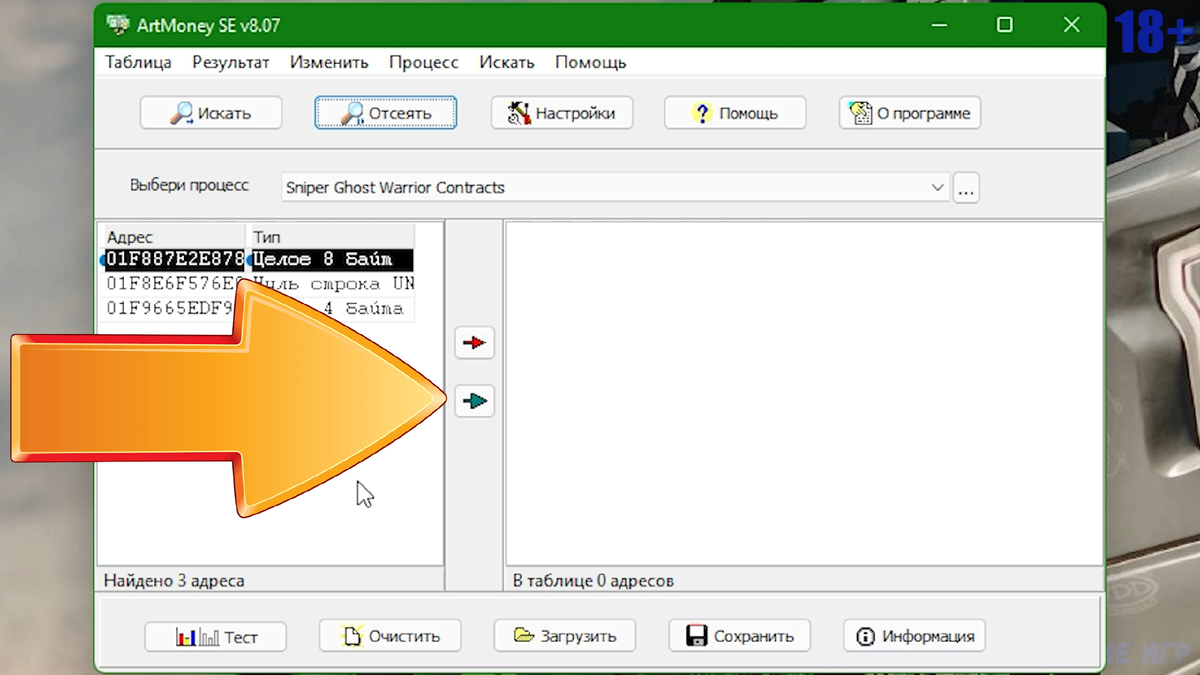The image size is (1200, 675).
Task: Click the Сохранить save button
Action: click(x=739, y=636)
